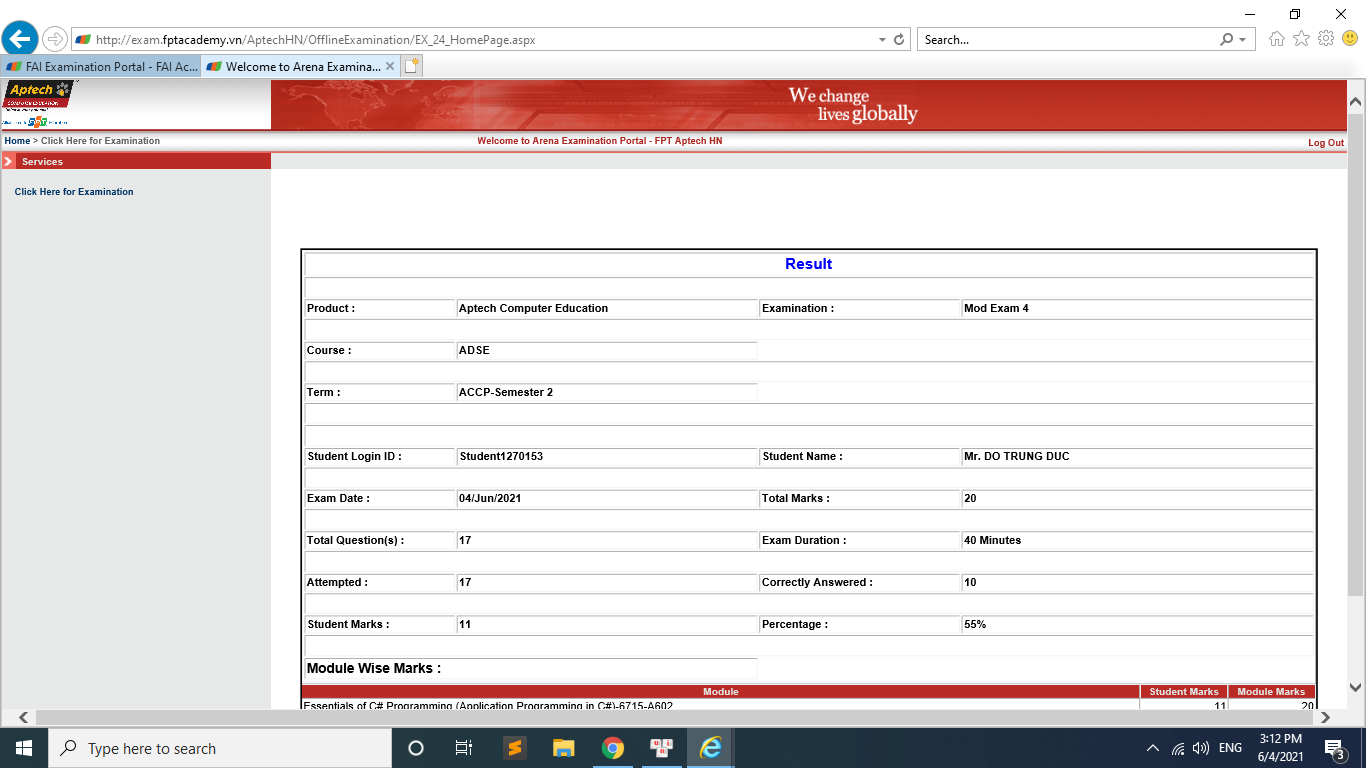Click the Student Marks column header
The width and height of the screenshot is (1366, 768).
click(1184, 691)
